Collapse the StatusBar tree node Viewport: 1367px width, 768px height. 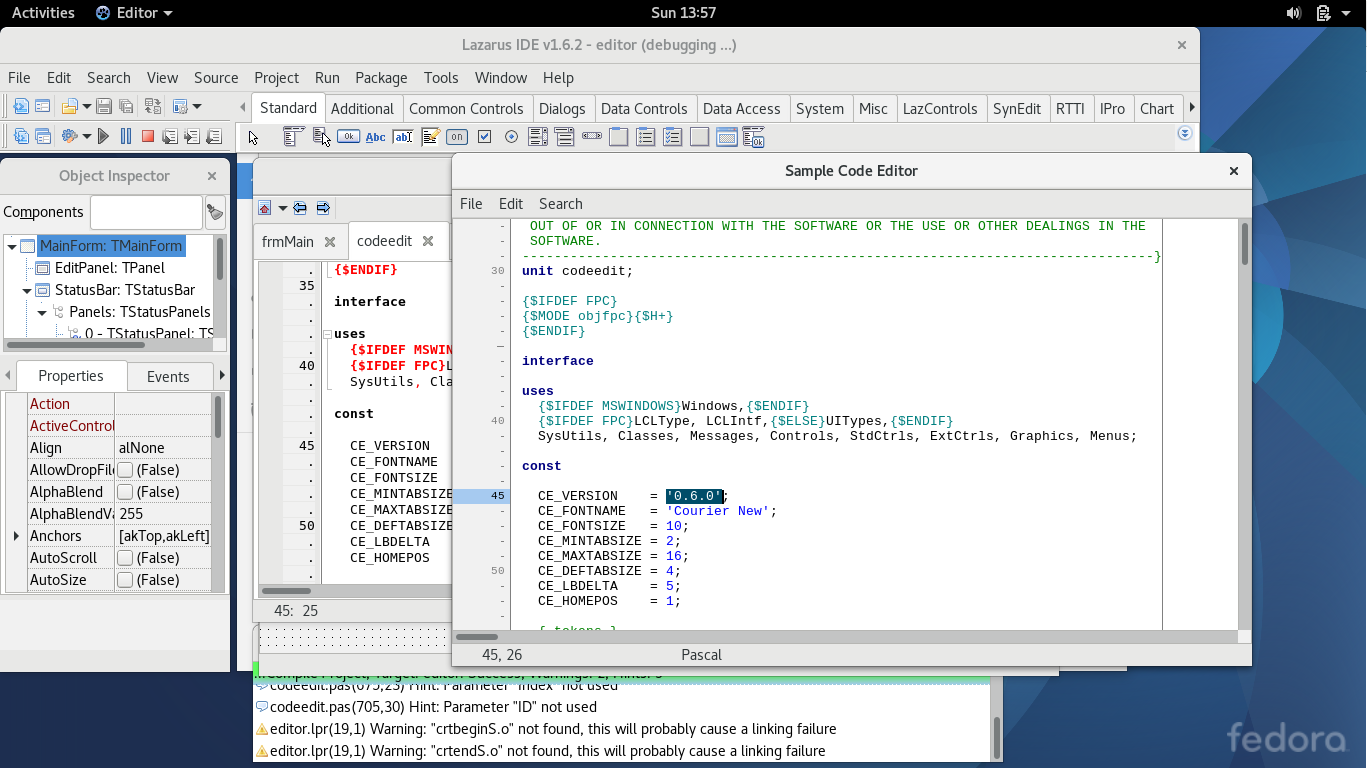click(x=27, y=290)
